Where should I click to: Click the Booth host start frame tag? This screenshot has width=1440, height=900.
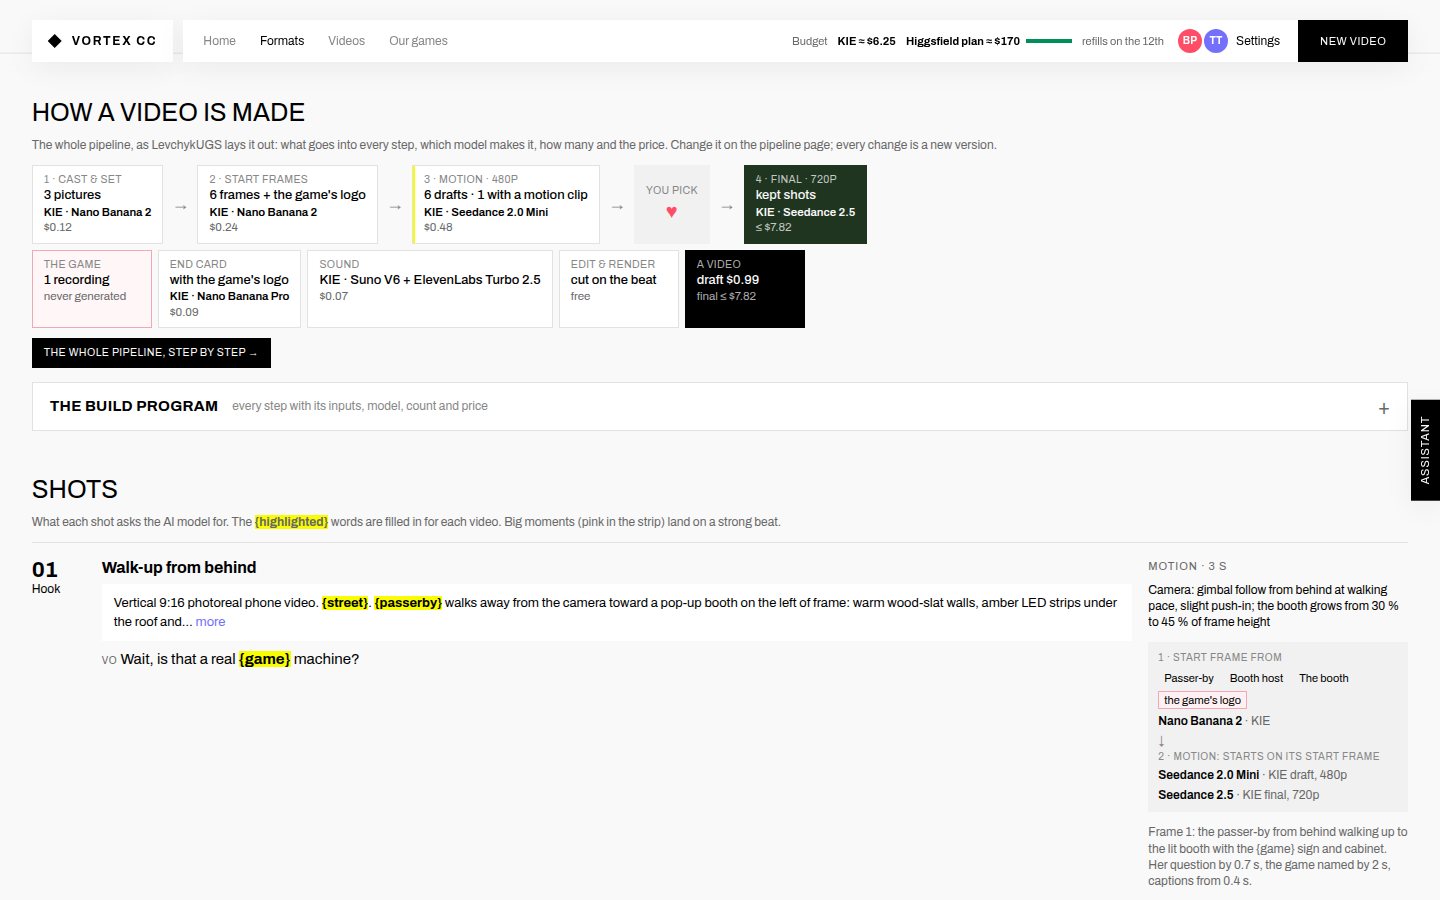[1256, 678]
